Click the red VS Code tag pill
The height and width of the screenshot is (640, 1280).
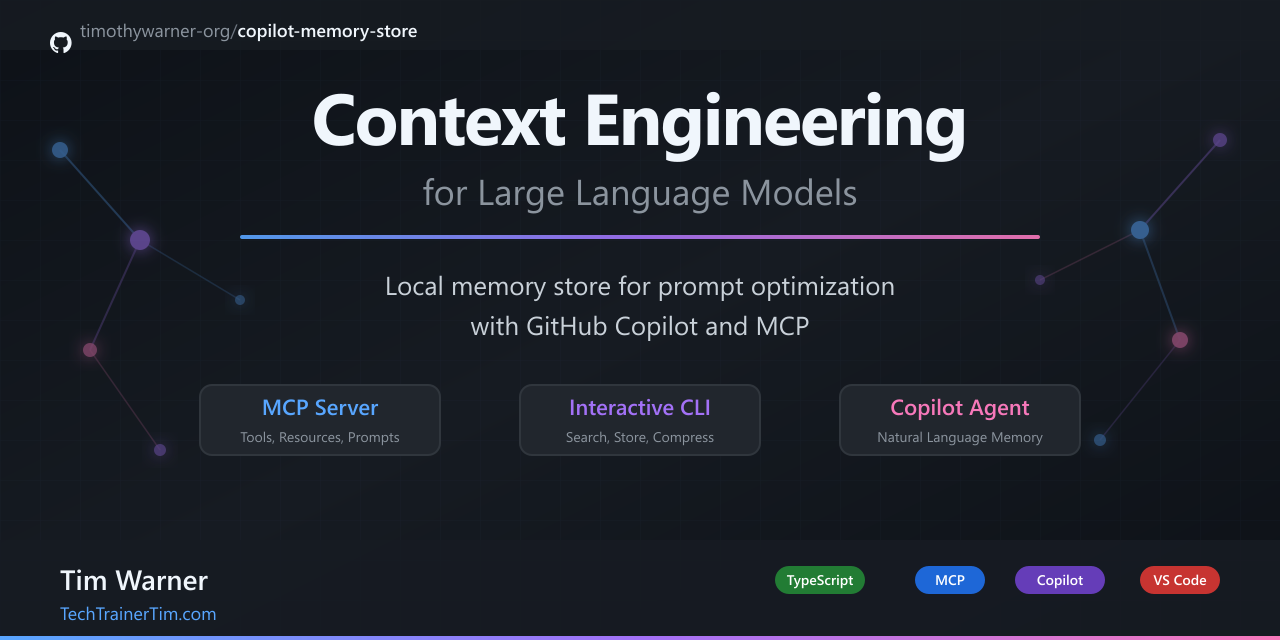coord(1180,580)
